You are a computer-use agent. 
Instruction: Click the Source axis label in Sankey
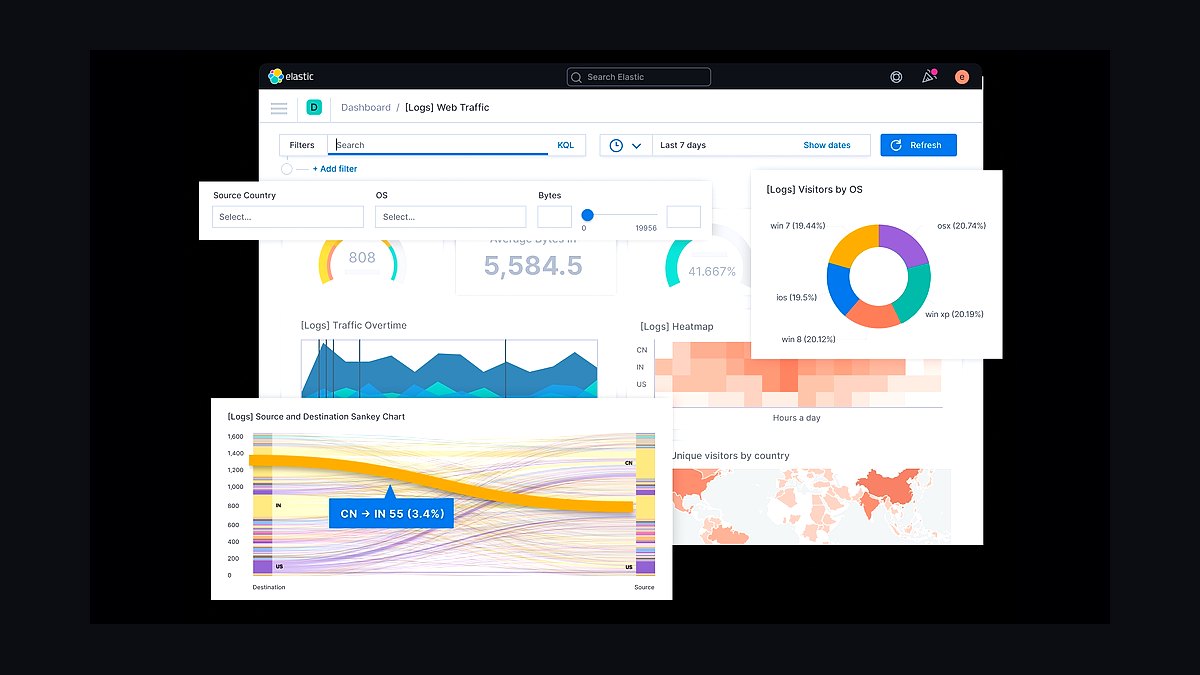tap(644, 587)
